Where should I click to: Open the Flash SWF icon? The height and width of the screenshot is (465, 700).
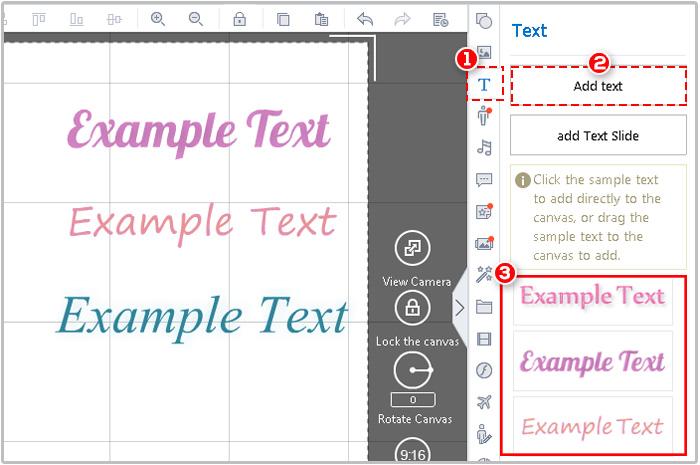click(484, 370)
